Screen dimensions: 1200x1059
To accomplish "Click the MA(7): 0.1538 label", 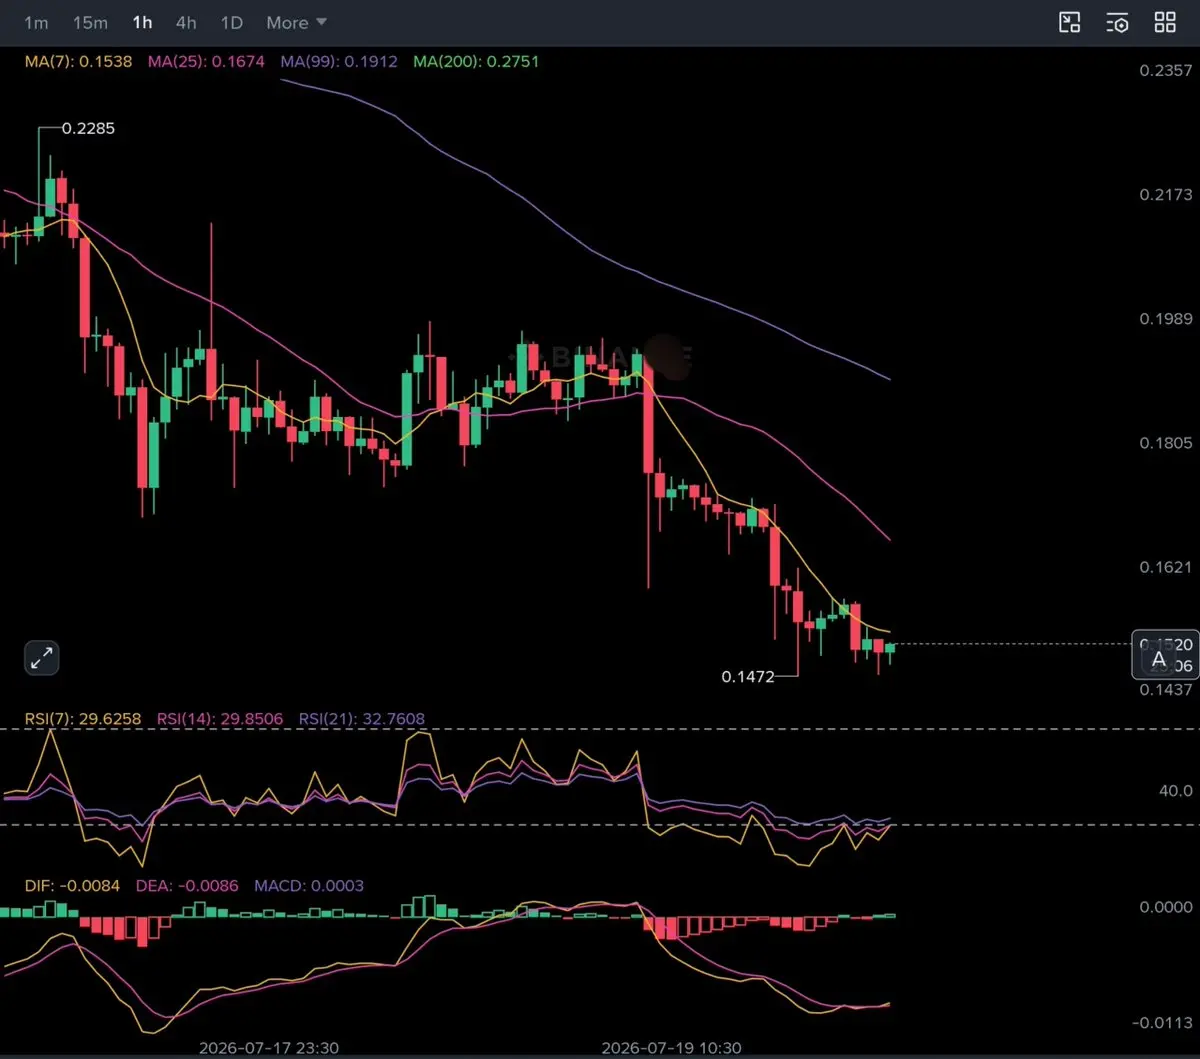I will 79,62.
